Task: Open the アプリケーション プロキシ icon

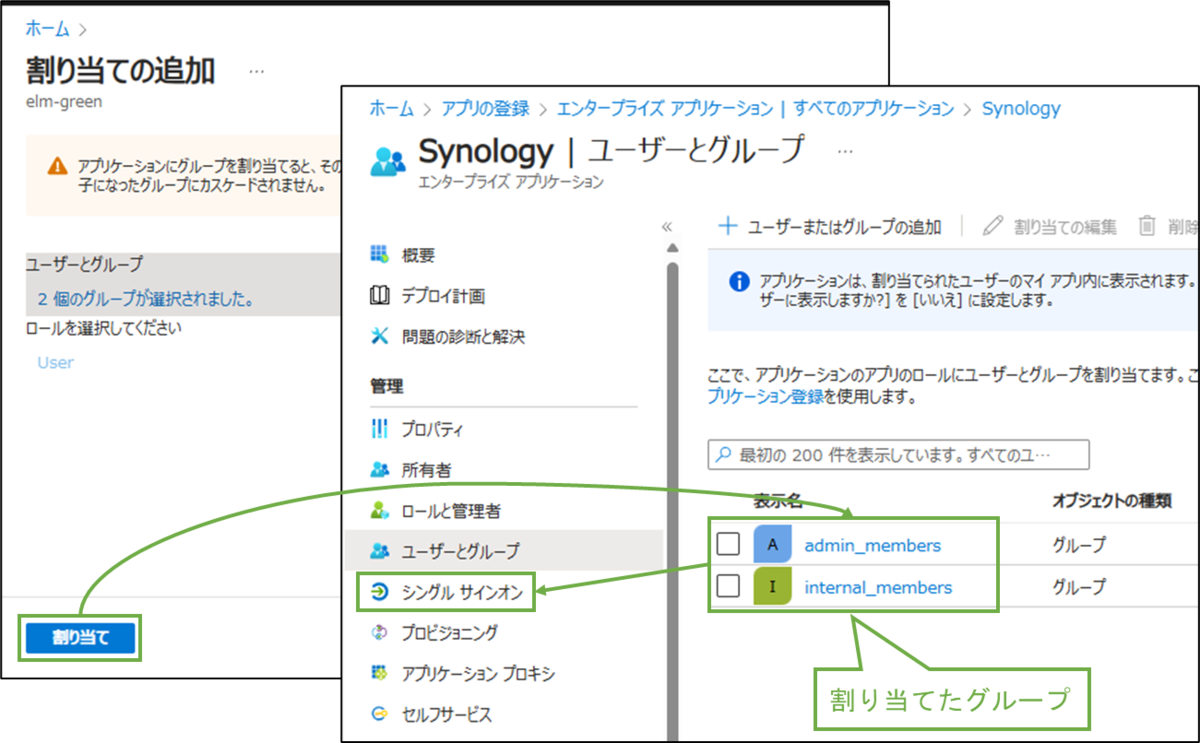Action: point(379,673)
